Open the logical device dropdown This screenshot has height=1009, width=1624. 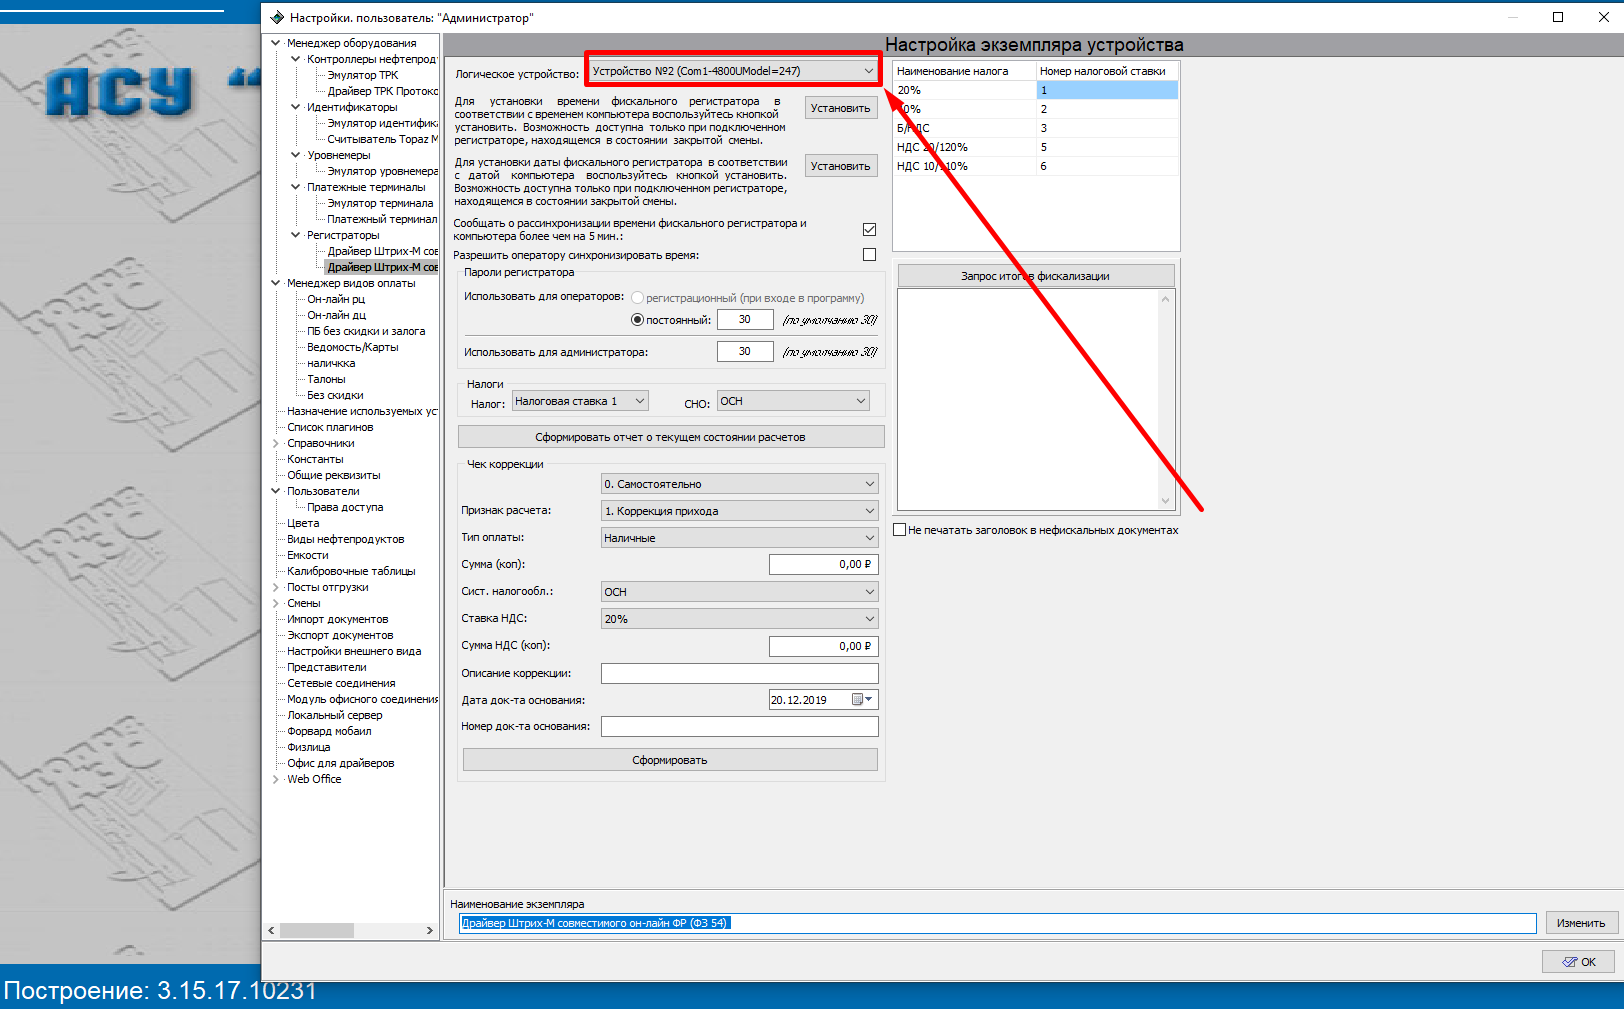(867, 71)
